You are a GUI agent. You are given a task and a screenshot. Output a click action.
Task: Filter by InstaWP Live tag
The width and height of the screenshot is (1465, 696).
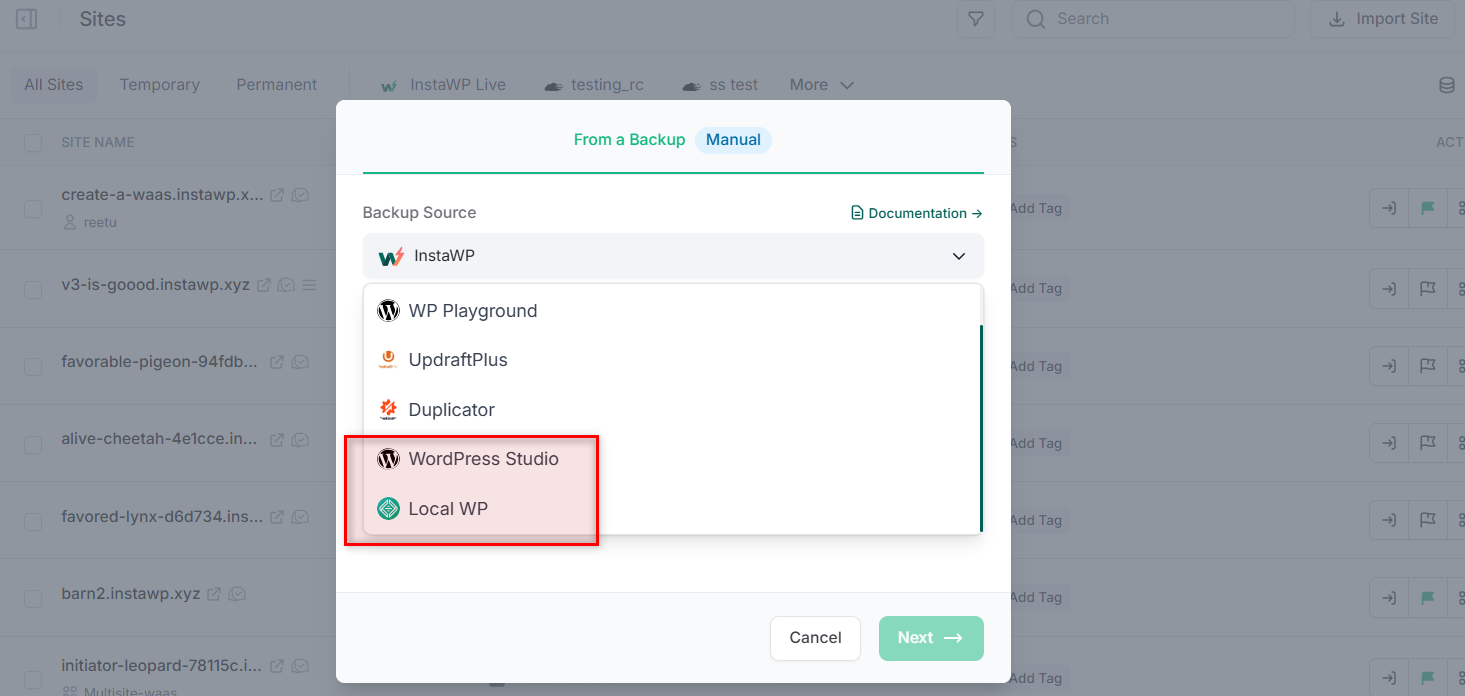(443, 85)
